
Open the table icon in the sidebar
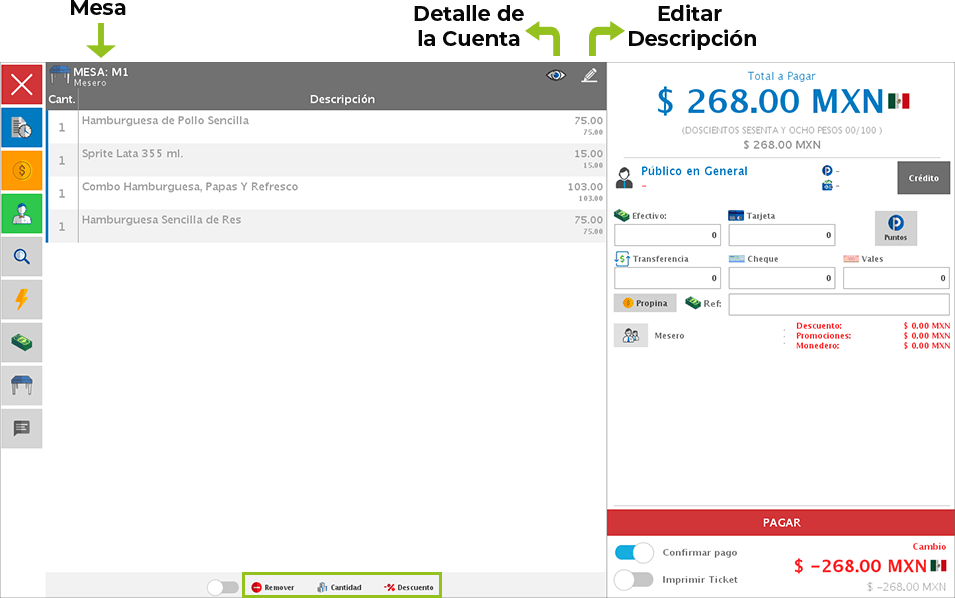click(x=22, y=385)
